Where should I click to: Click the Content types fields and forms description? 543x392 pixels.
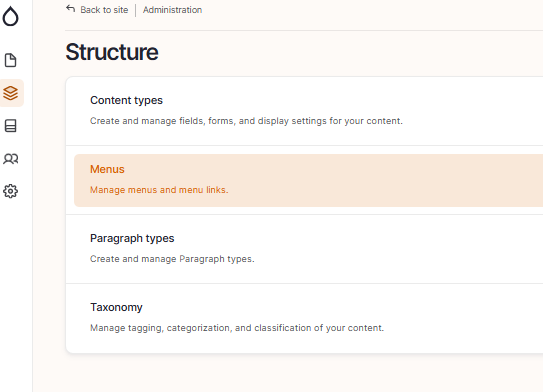pyautogui.click(x=246, y=121)
